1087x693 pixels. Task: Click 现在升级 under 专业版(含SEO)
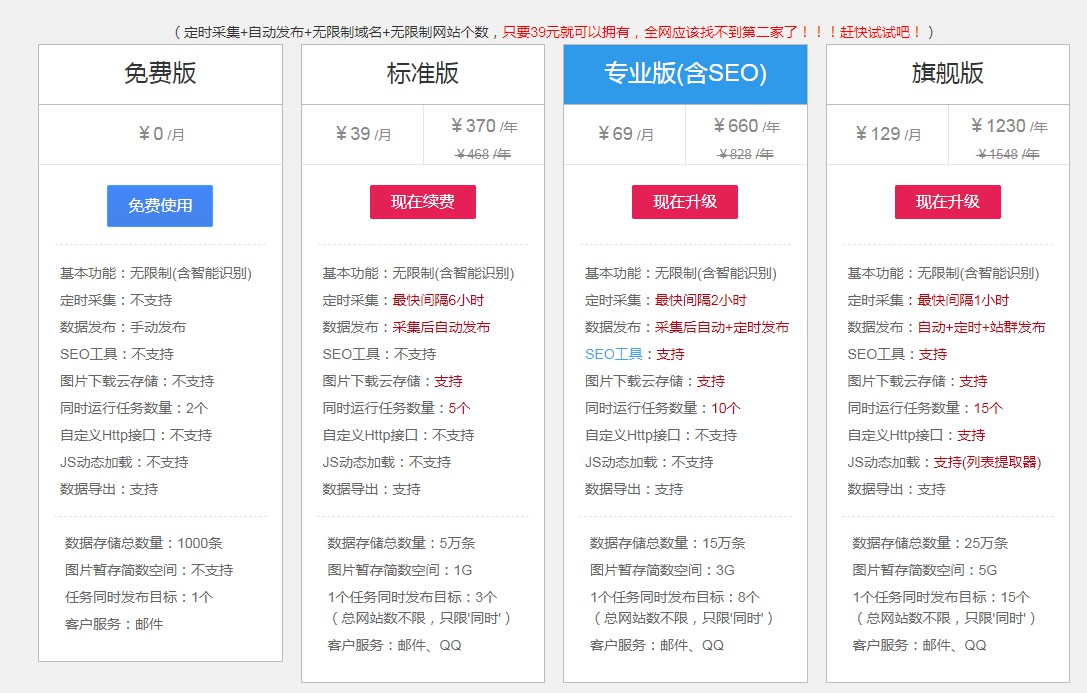(685, 202)
